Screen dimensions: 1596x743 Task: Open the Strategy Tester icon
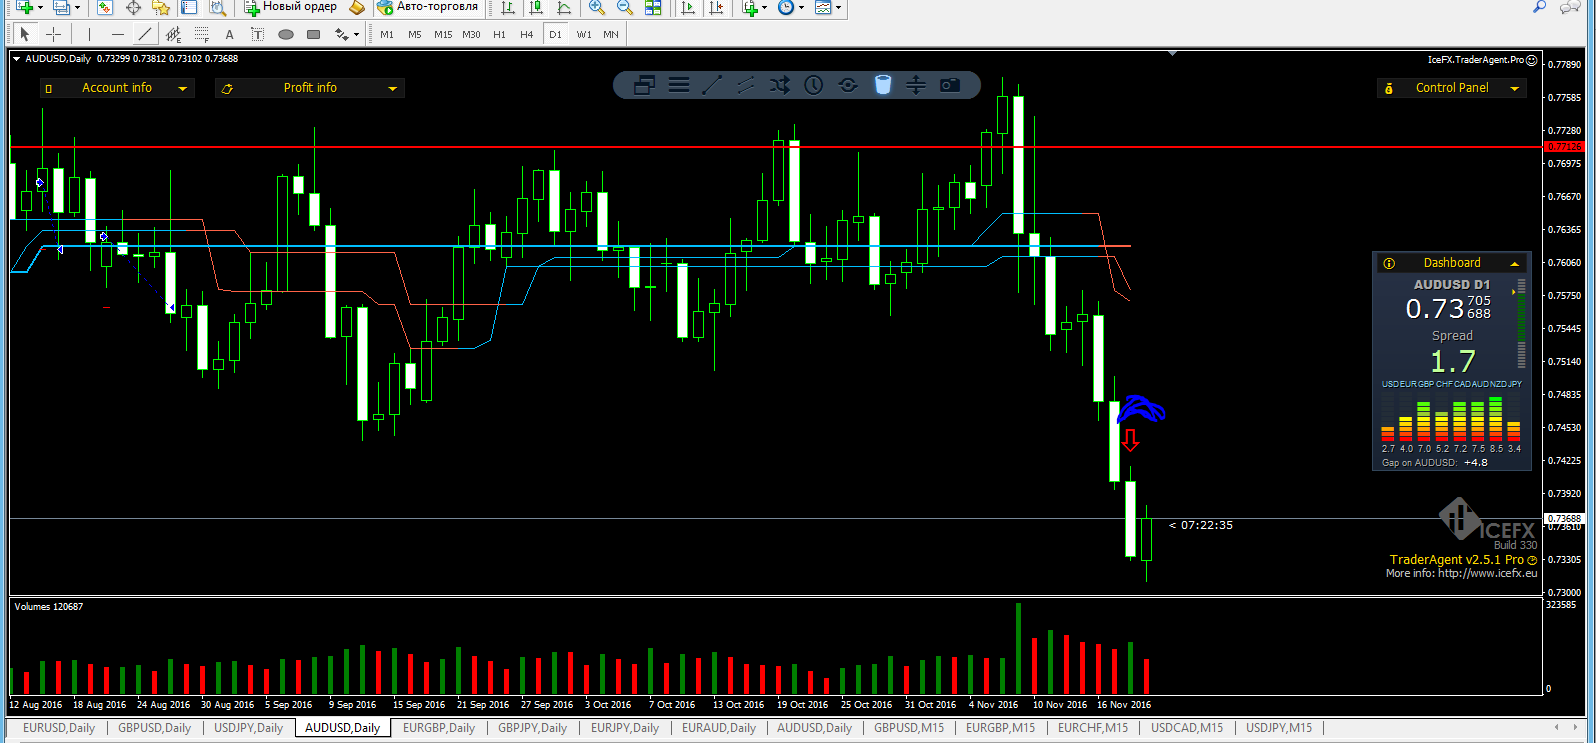coord(217,7)
